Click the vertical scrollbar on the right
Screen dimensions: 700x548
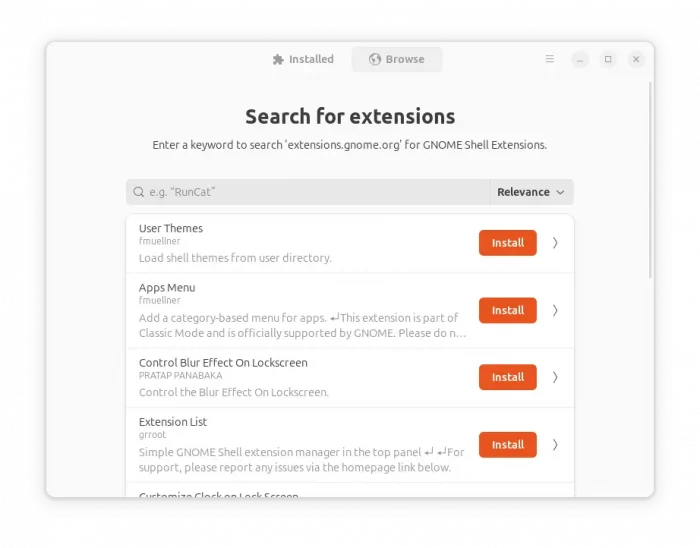click(x=651, y=180)
